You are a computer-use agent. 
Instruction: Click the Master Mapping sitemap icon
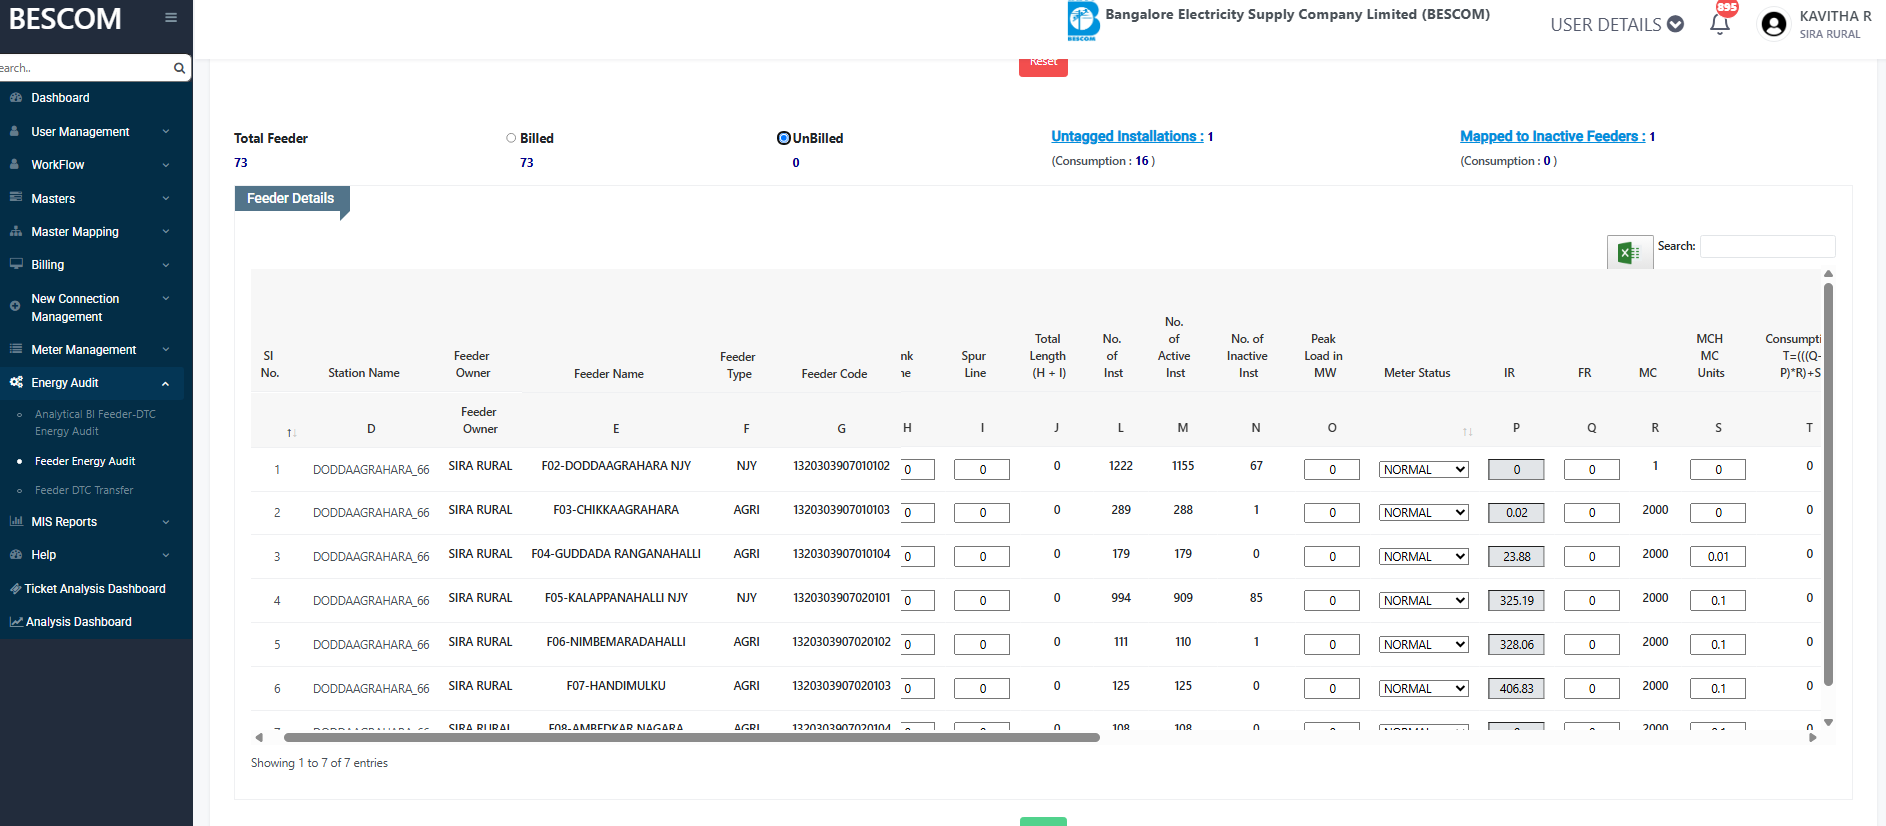point(15,232)
